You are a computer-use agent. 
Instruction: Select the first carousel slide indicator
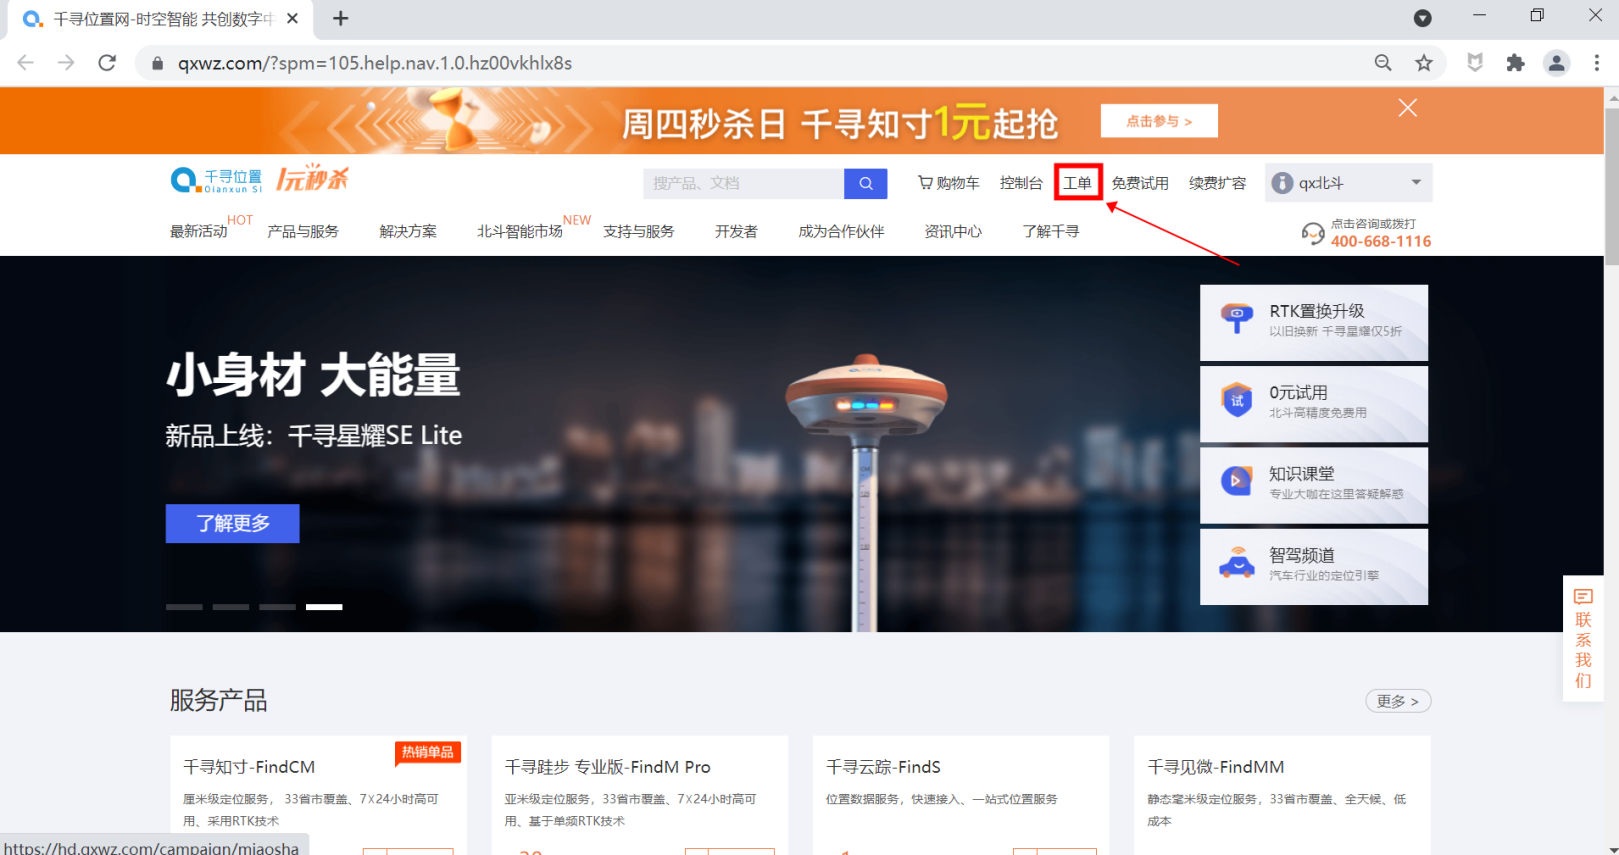click(x=184, y=607)
